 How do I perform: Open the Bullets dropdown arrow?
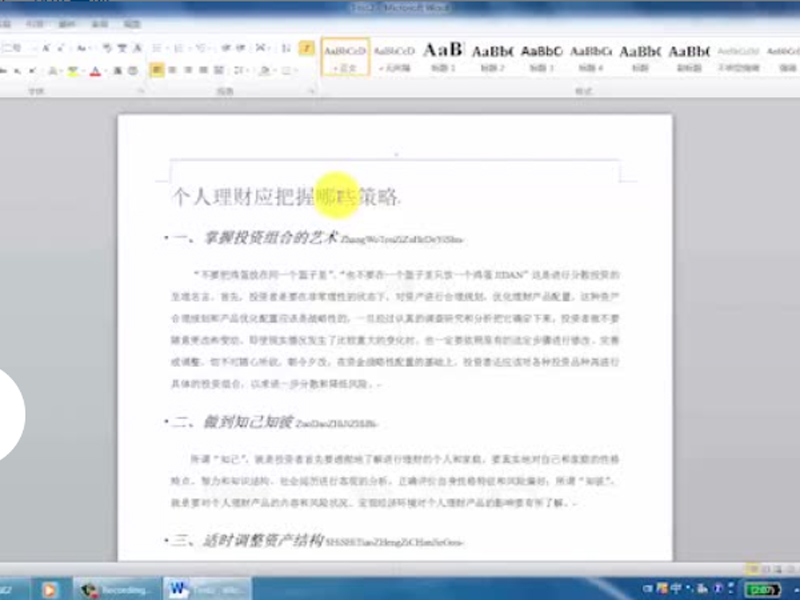click(x=166, y=48)
